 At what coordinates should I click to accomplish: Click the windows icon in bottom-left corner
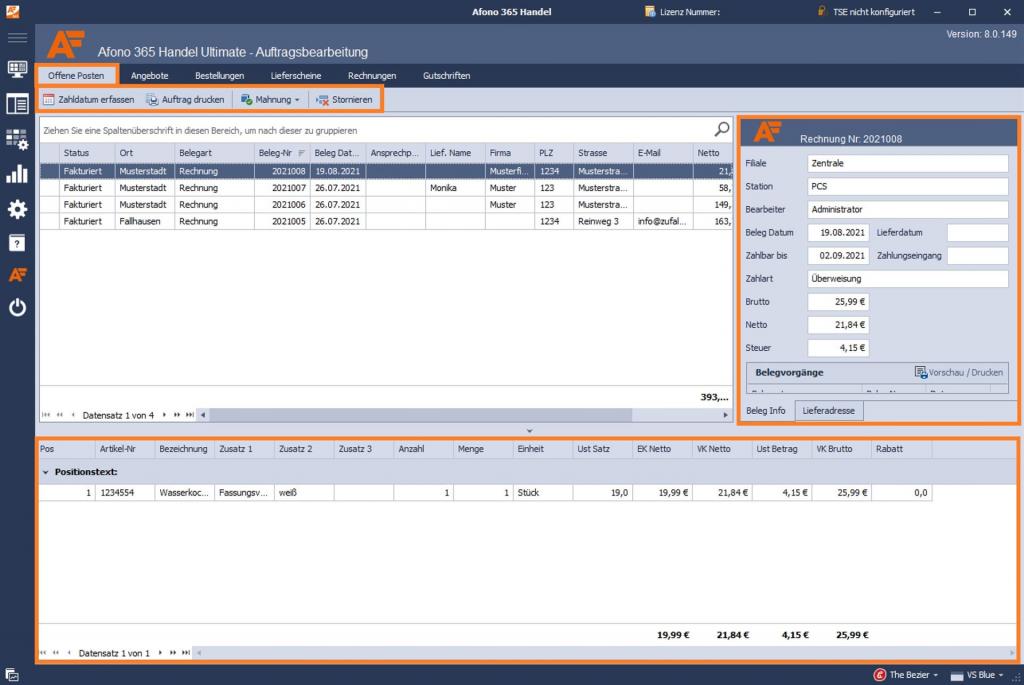12,675
